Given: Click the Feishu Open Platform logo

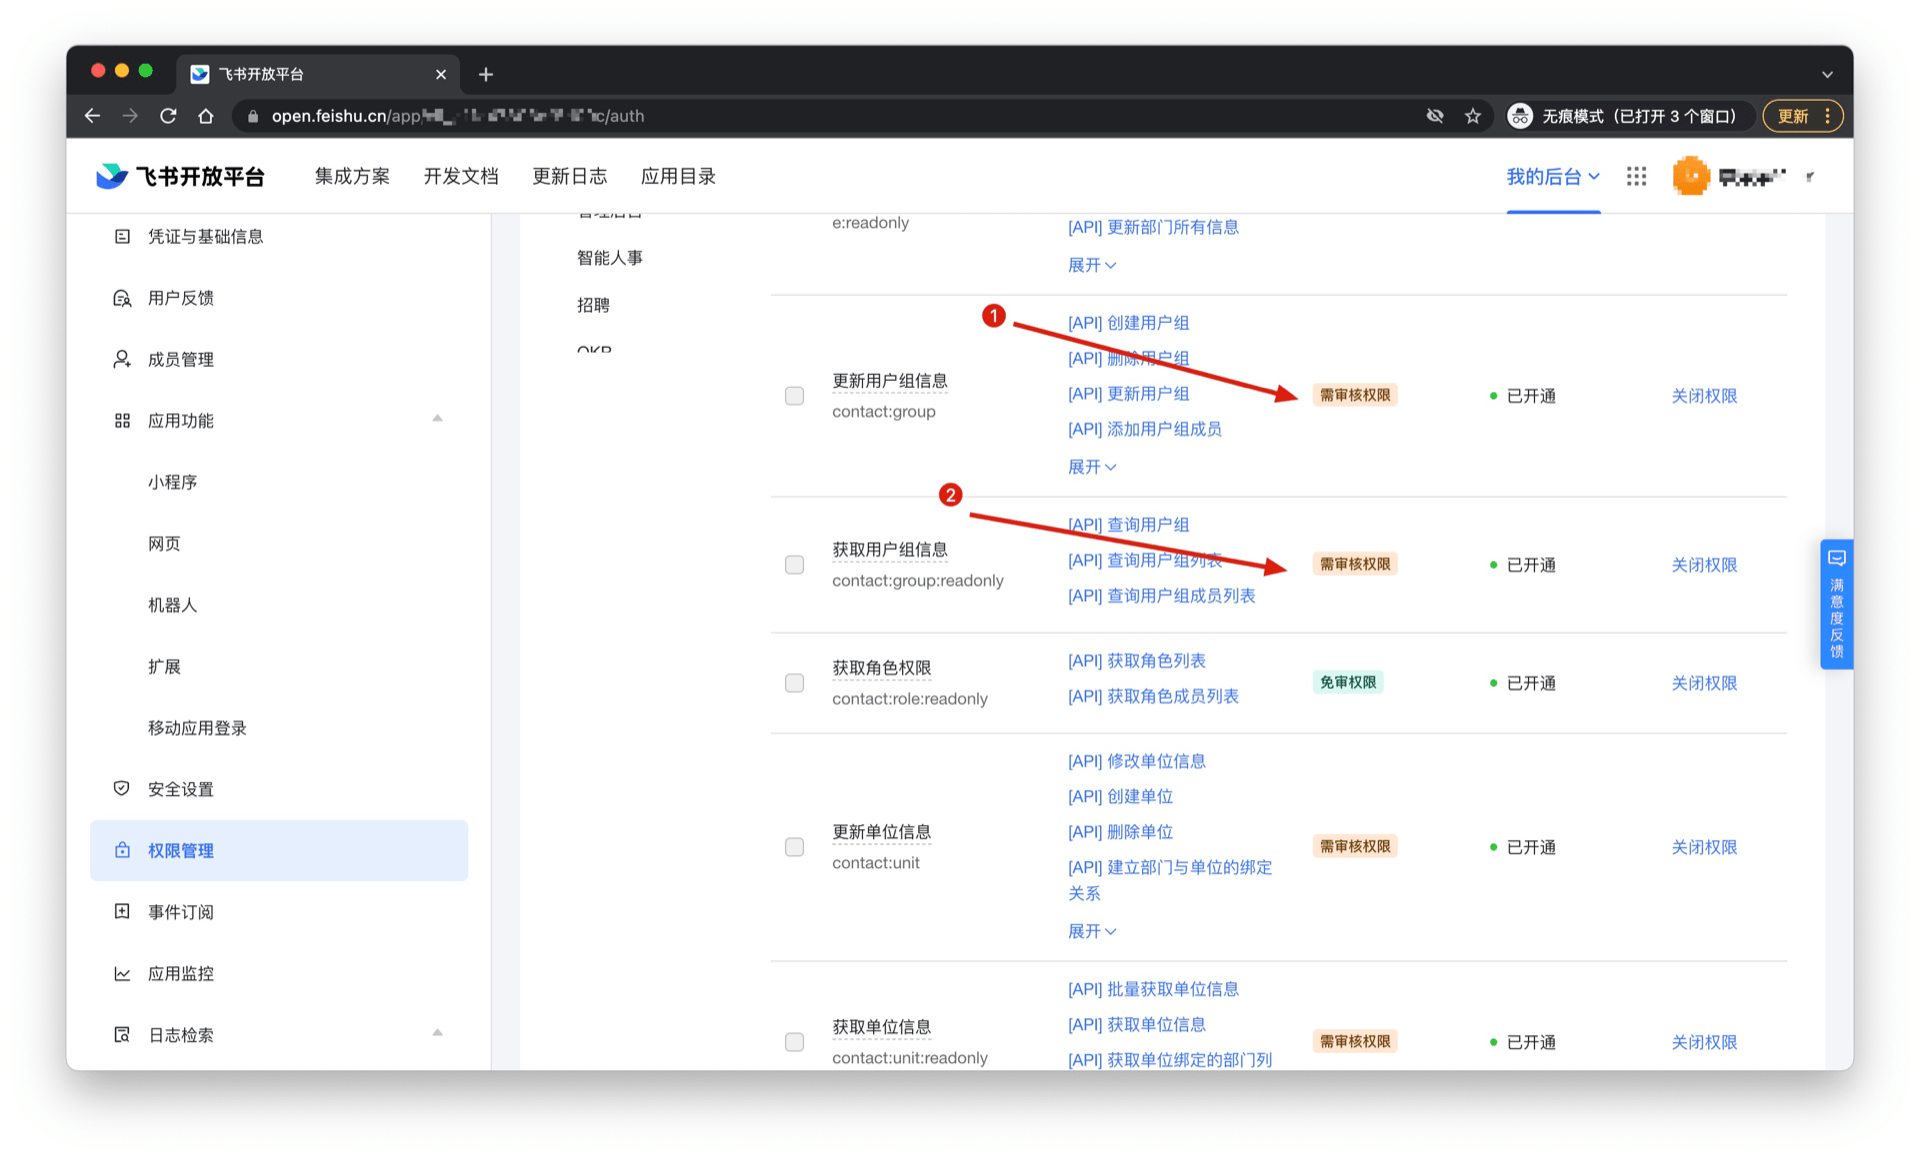Looking at the screenshot, I should 180,176.
